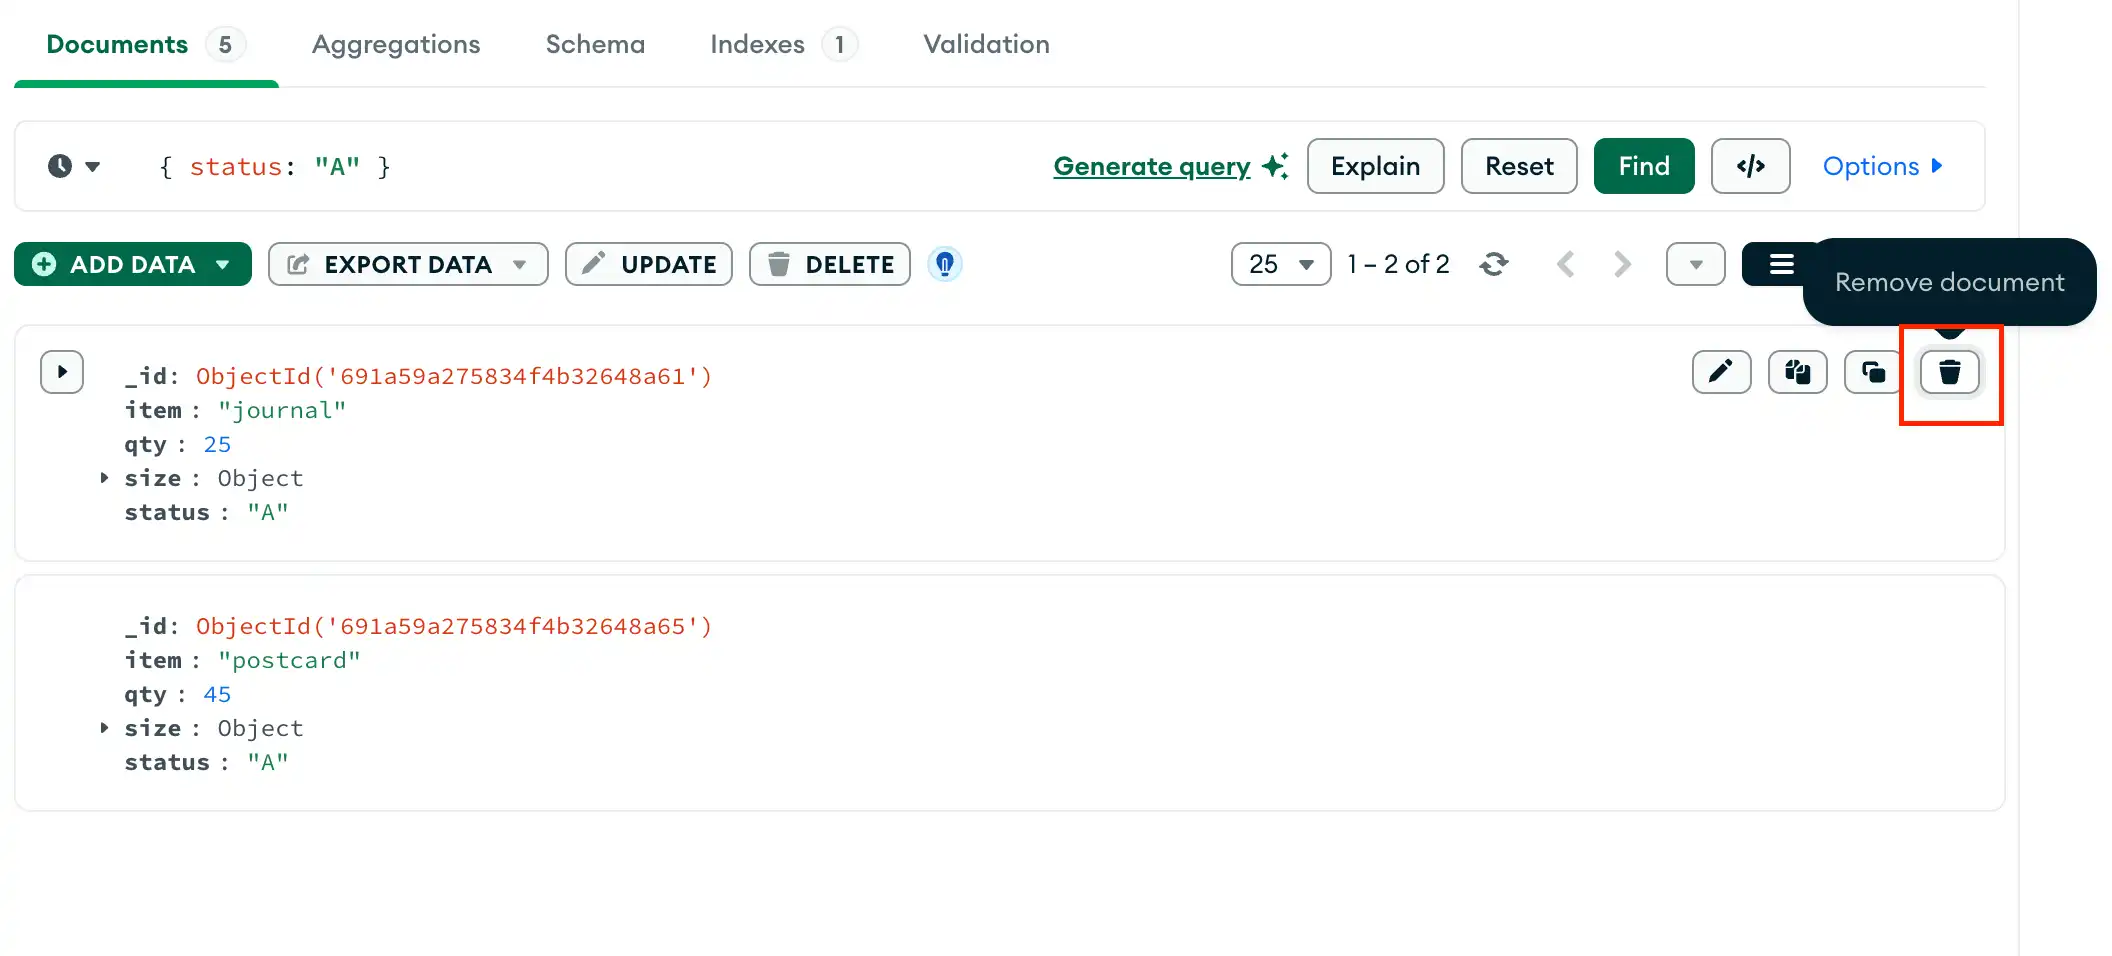Switch to the Aggregations tab
Viewport: 2112px width, 956px height.
tap(396, 44)
